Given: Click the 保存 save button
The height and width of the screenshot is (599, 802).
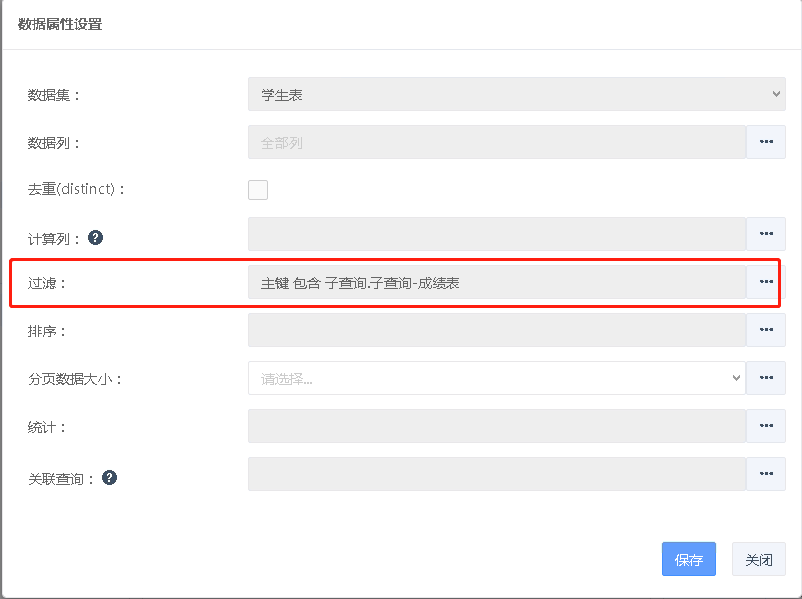Looking at the screenshot, I should pyautogui.click(x=688, y=560).
